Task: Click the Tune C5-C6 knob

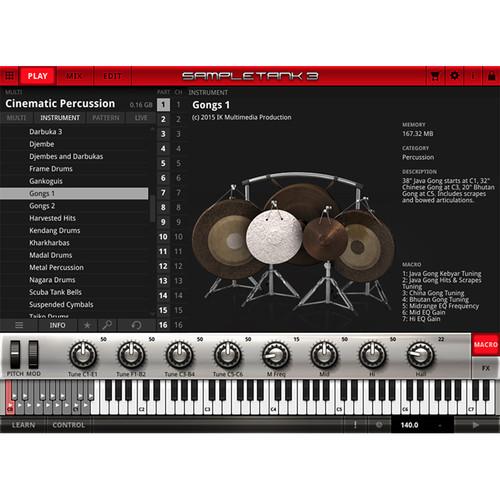Action: click(228, 355)
